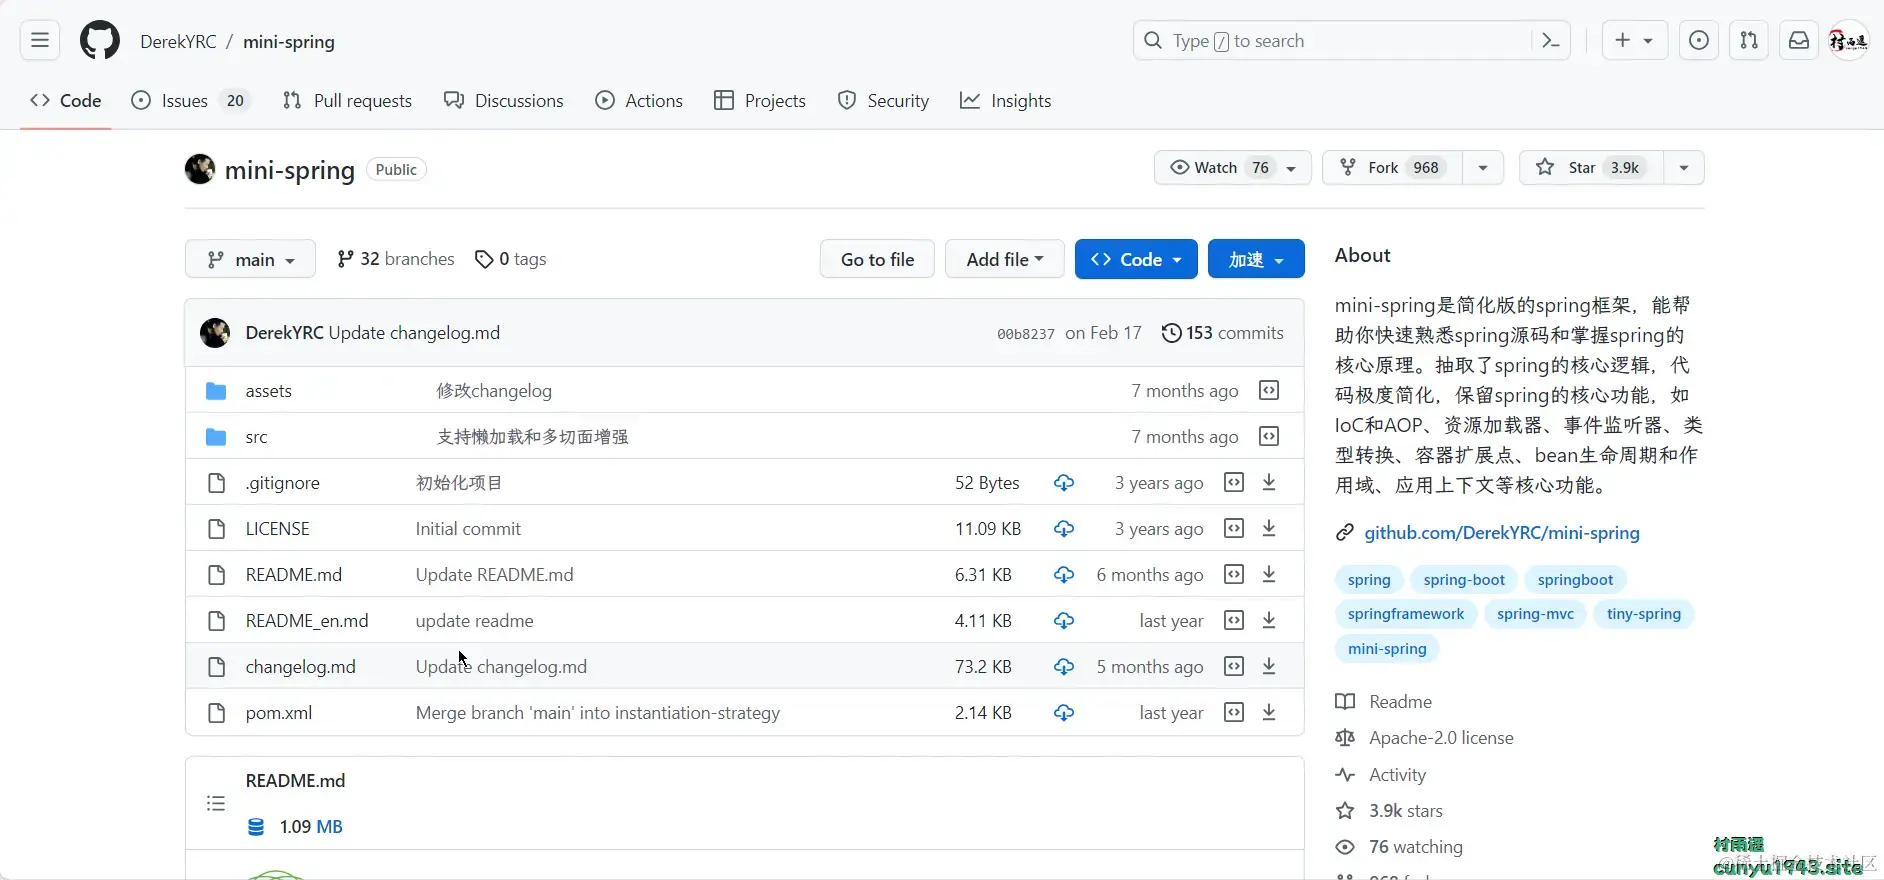This screenshot has width=1884, height=880.
Task: Fork the repository with Fork button
Action: click(1393, 168)
